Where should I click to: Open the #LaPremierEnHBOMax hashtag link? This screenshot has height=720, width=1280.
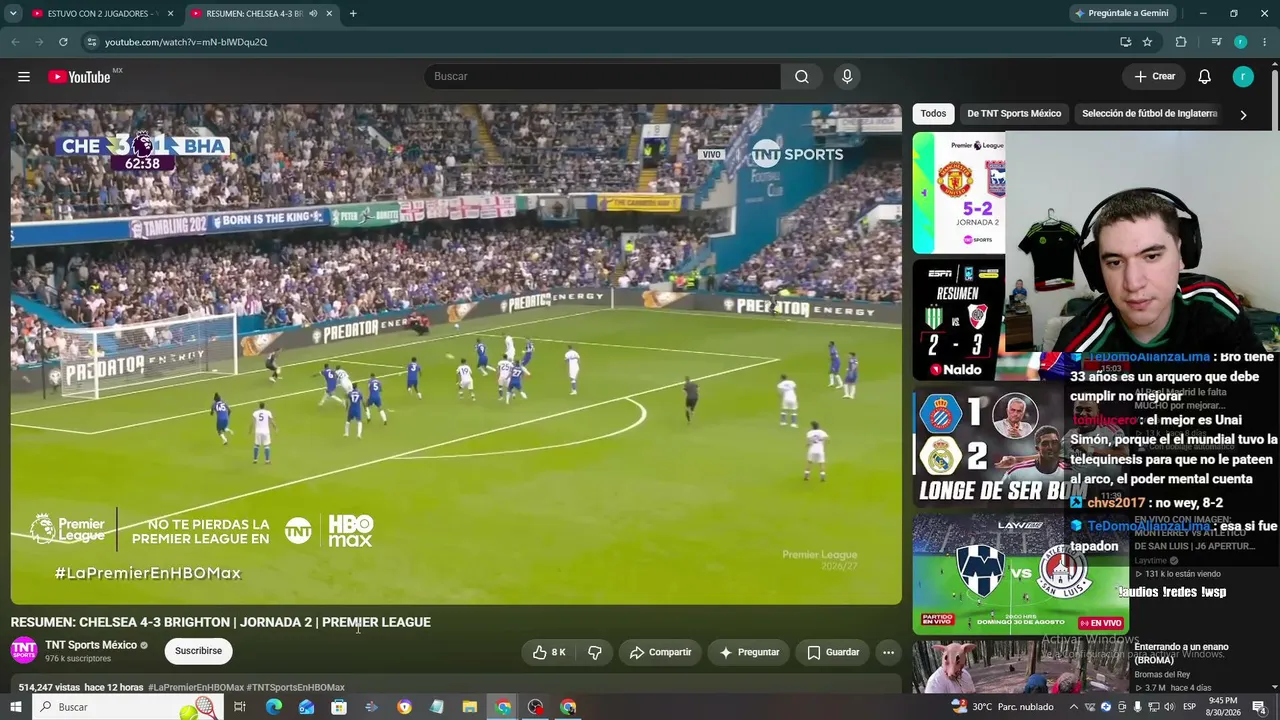196,688
